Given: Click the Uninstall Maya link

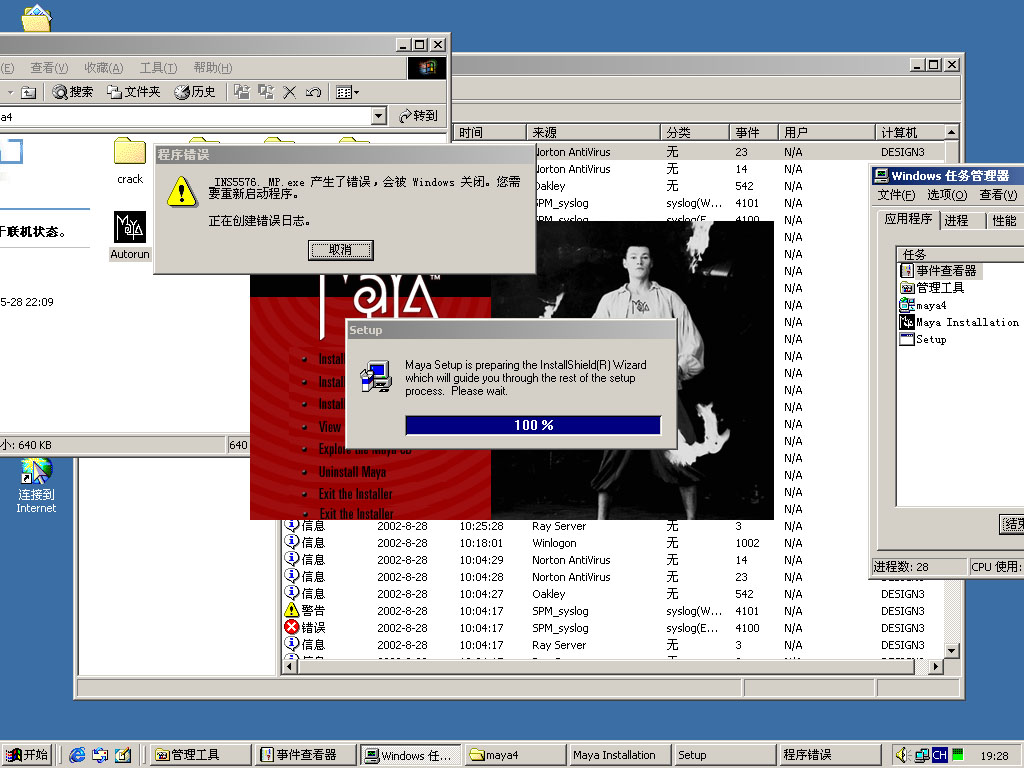Looking at the screenshot, I should point(352,472).
